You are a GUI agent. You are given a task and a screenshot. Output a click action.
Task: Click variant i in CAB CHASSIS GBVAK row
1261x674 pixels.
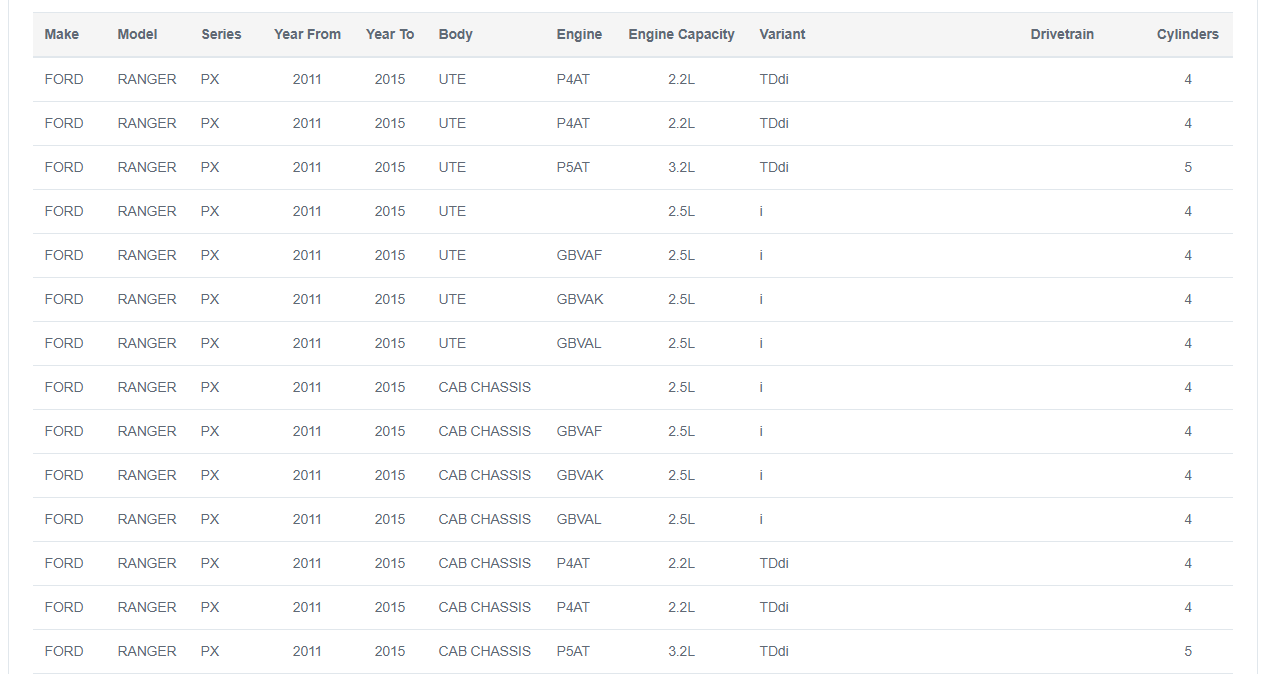(761, 475)
